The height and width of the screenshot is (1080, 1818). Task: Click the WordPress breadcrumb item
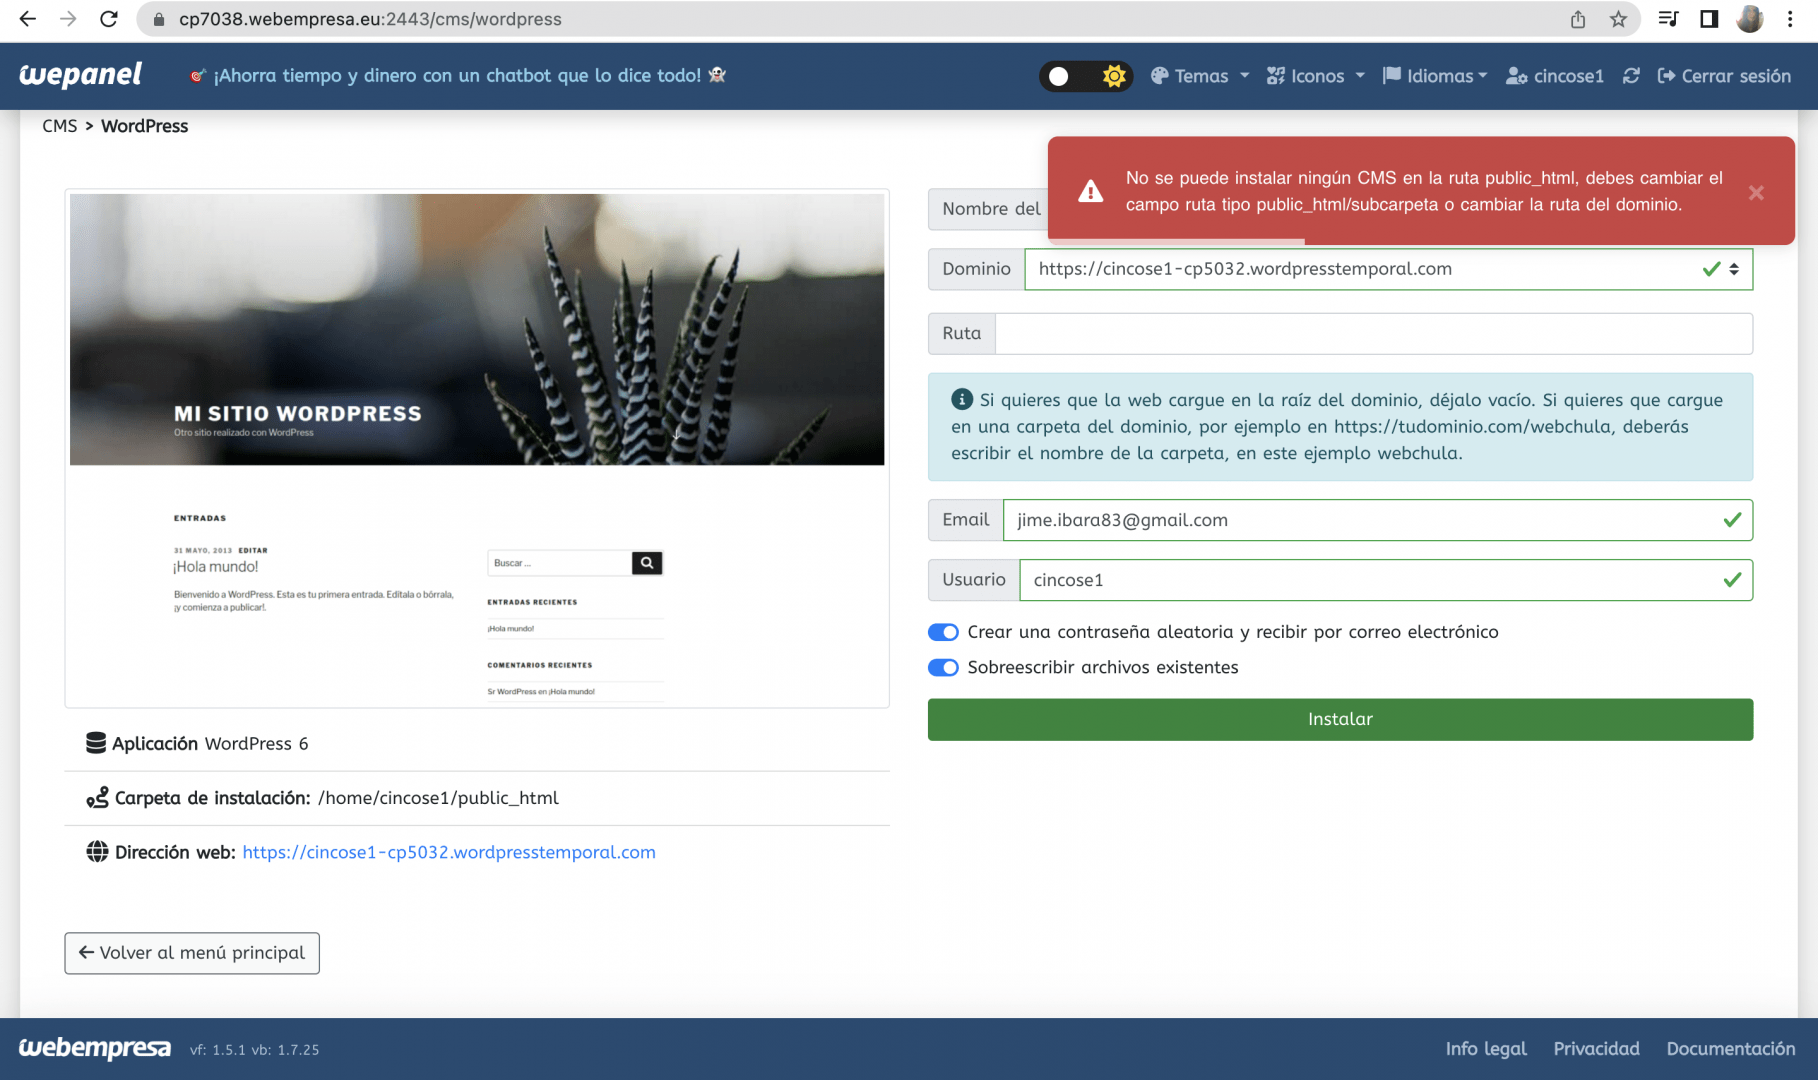144,126
